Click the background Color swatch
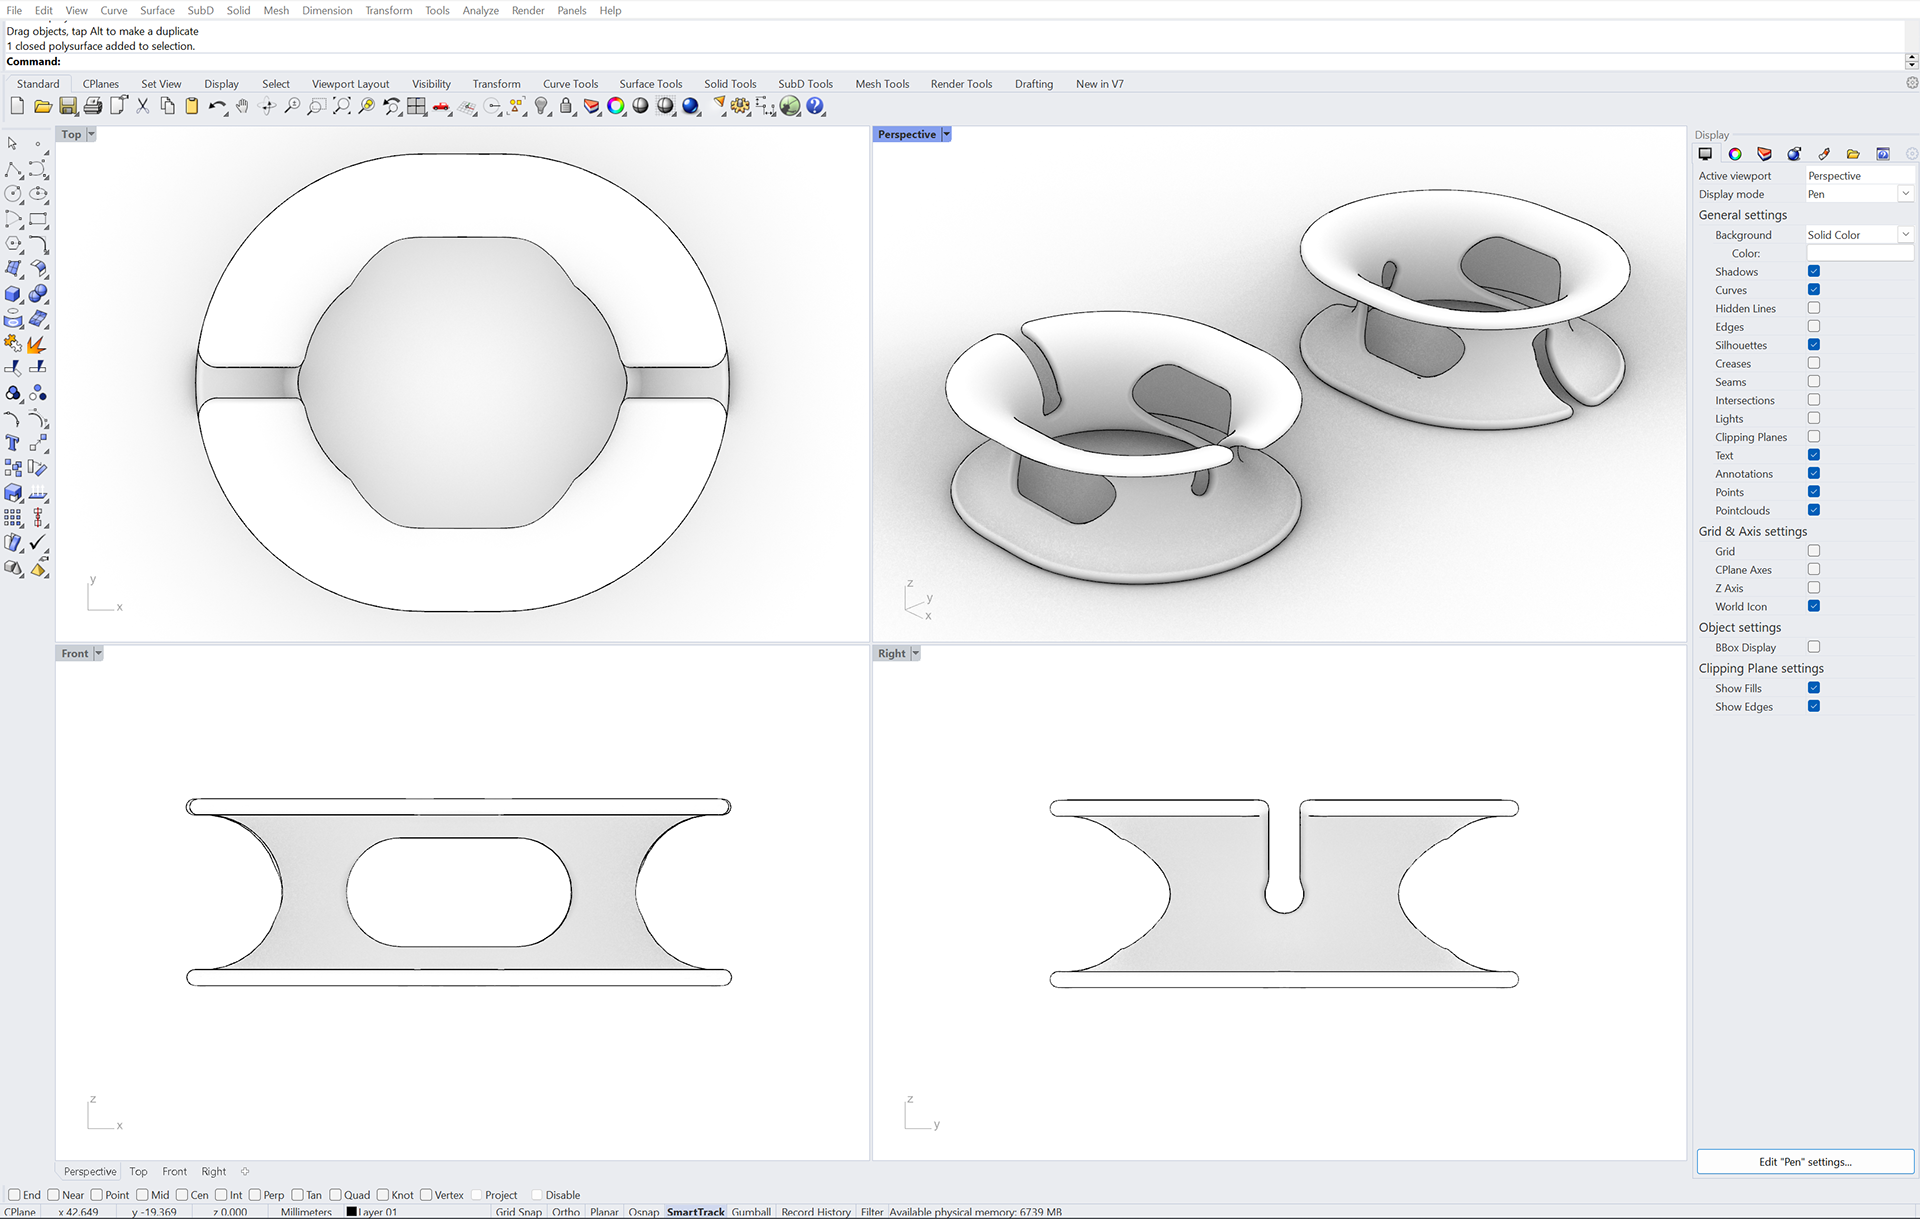Viewport: 1920px width, 1219px height. (1859, 253)
